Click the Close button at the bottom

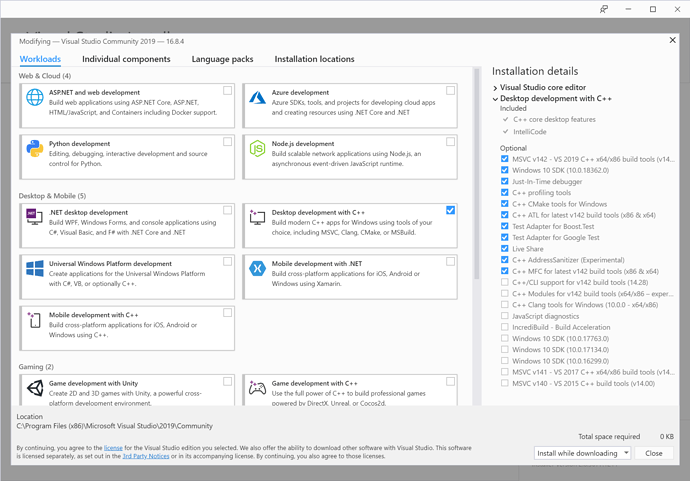click(x=653, y=453)
